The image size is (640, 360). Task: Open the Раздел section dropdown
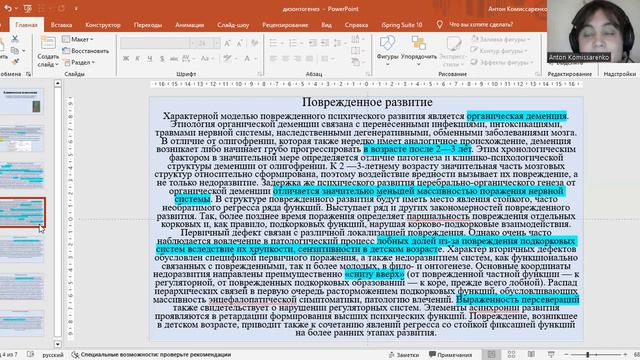click(79, 62)
